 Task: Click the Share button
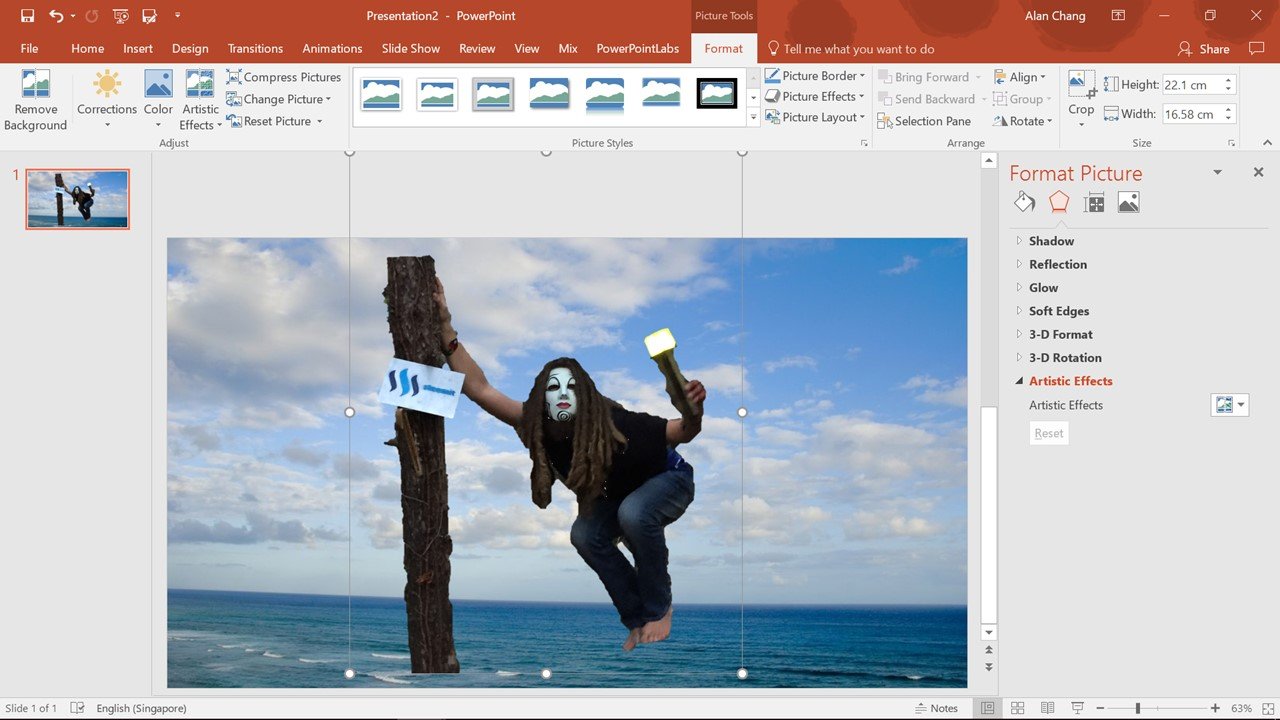pos(1203,48)
